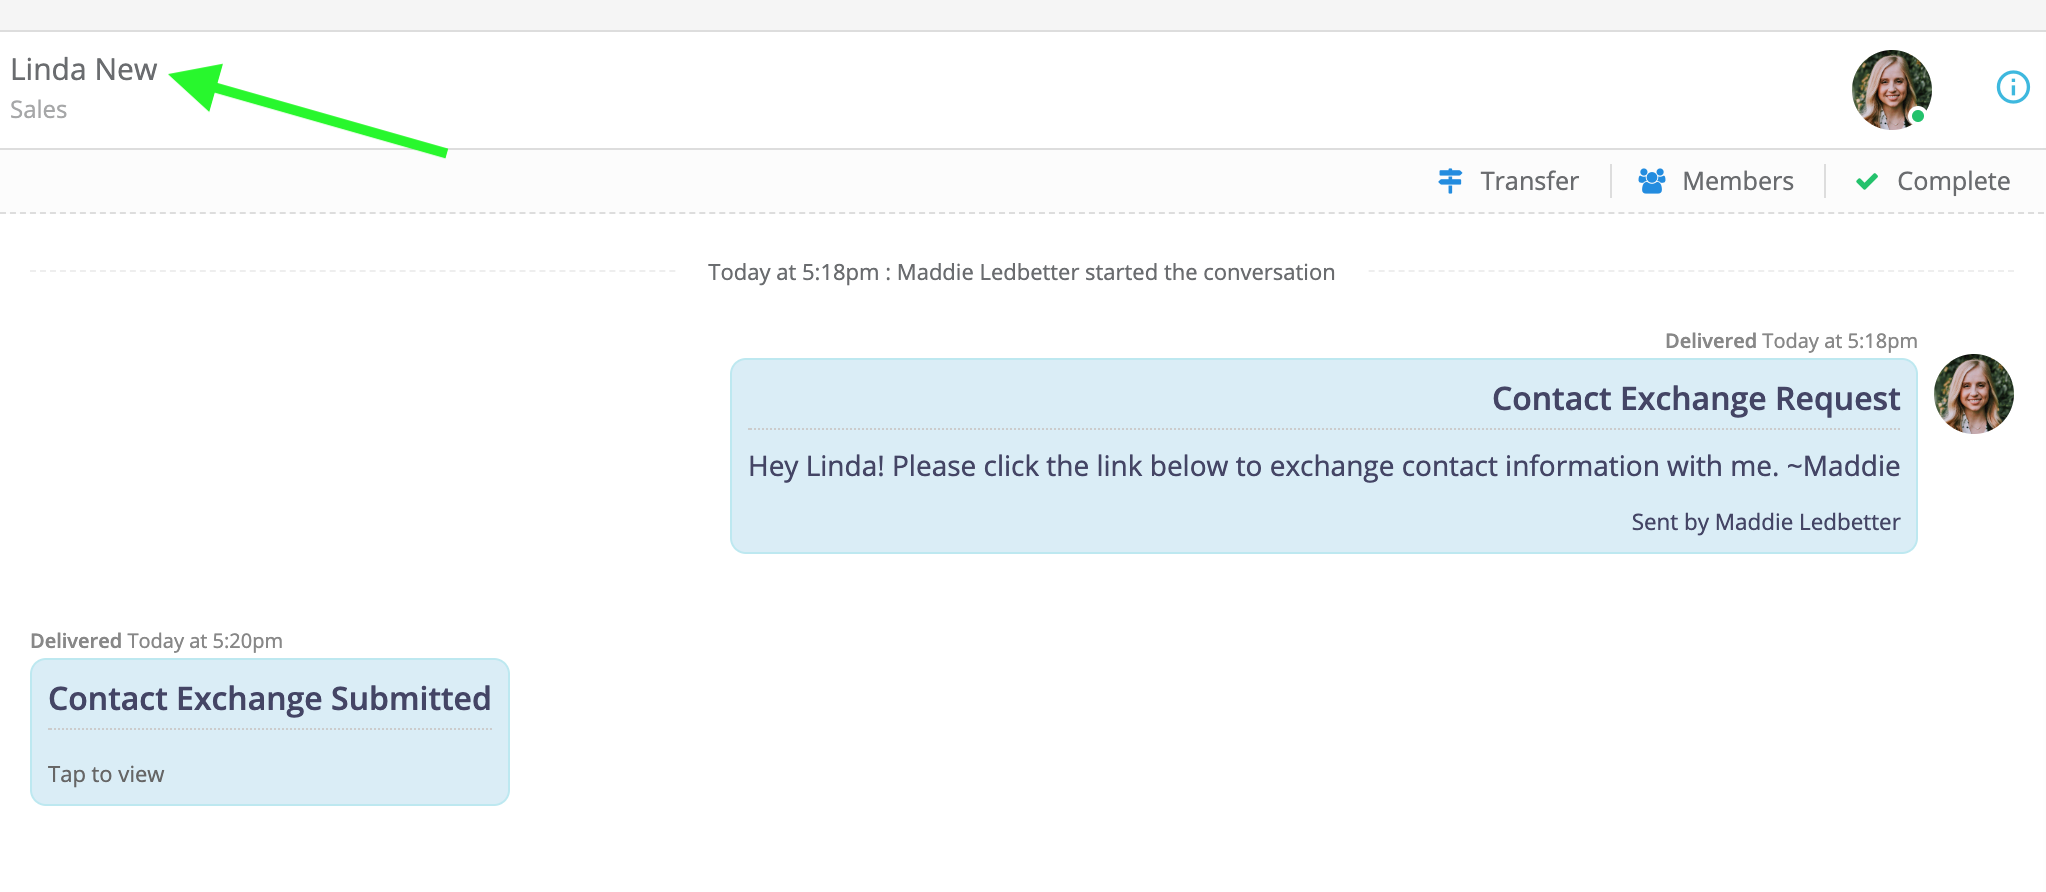Click the Sent by Maddie Ledbetter text
The width and height of the screenshot is (2046, 892).
click(x=1764, y=521)
